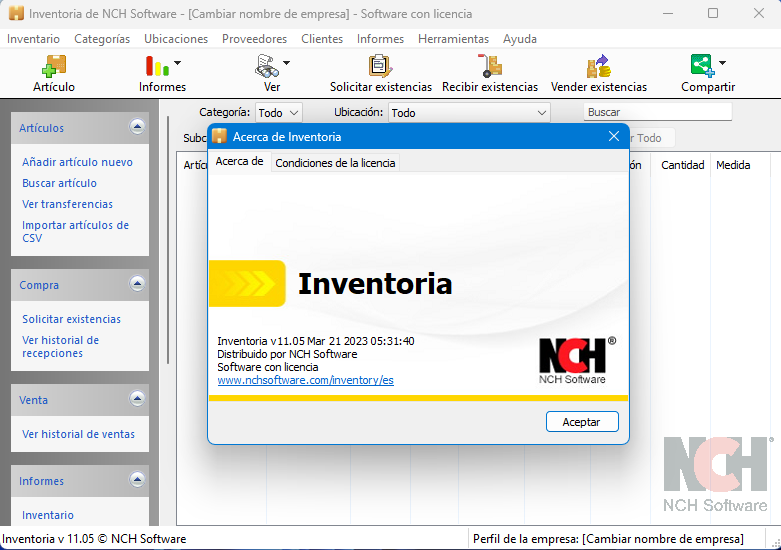
Task: Click the Aceptar button
Action: click(x=582, y=422)
